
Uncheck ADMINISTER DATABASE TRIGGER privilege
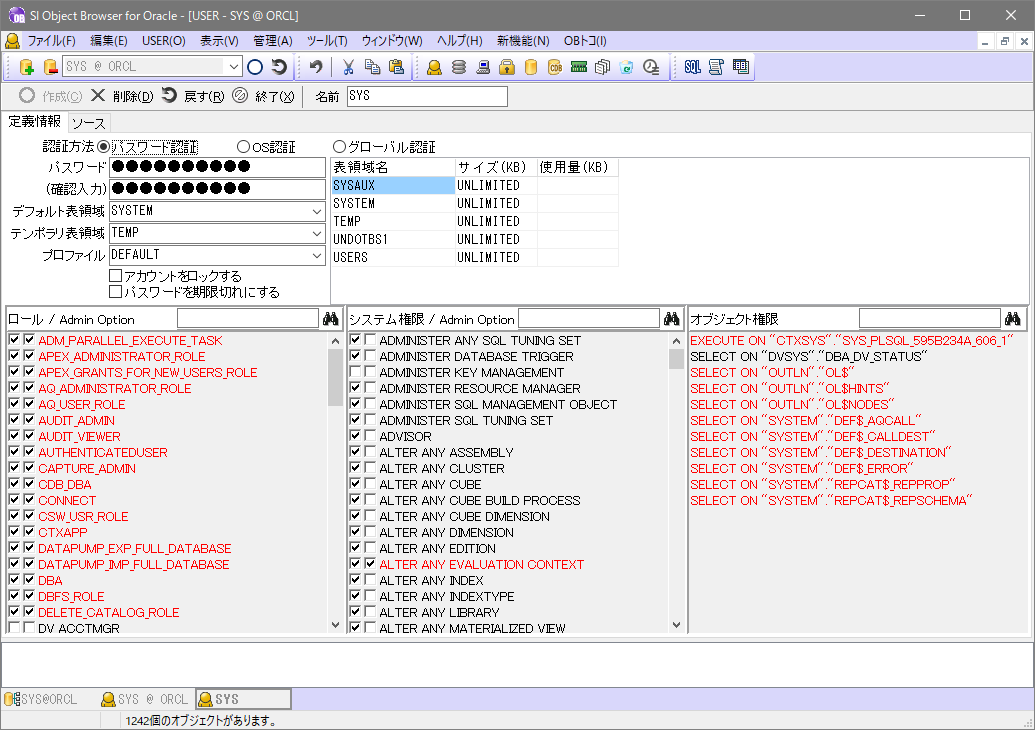(x=355, y=356)
